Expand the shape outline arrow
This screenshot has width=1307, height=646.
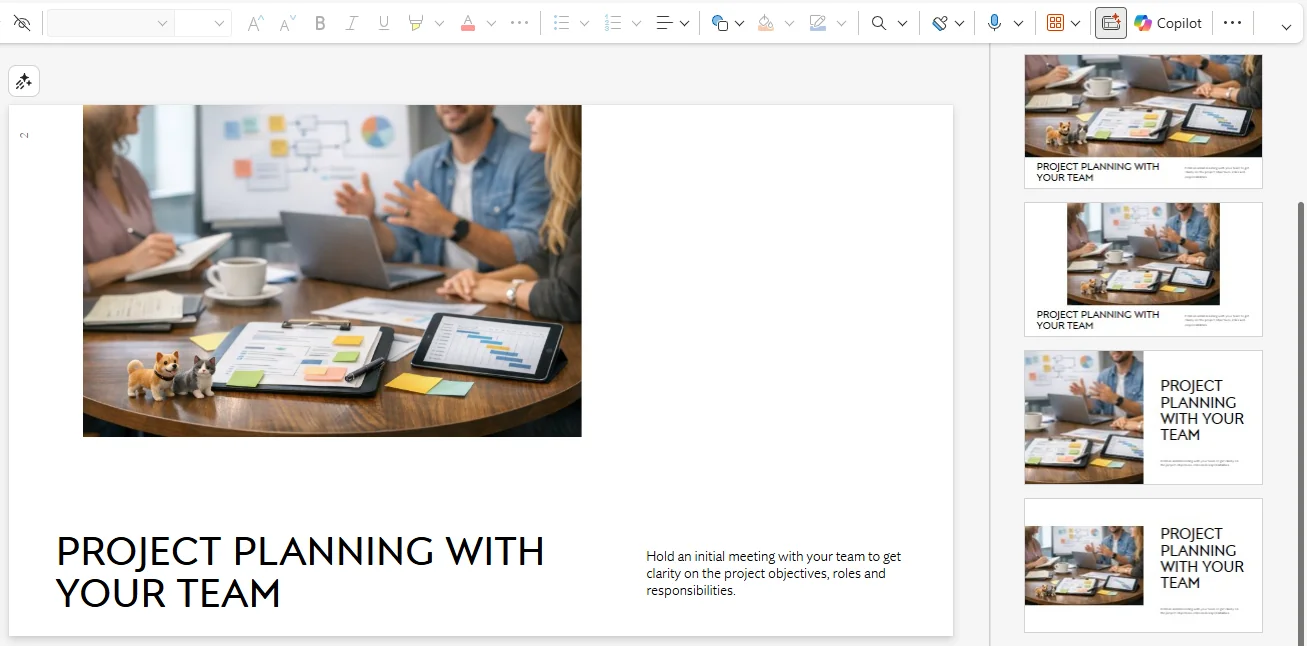coord(841,23)
